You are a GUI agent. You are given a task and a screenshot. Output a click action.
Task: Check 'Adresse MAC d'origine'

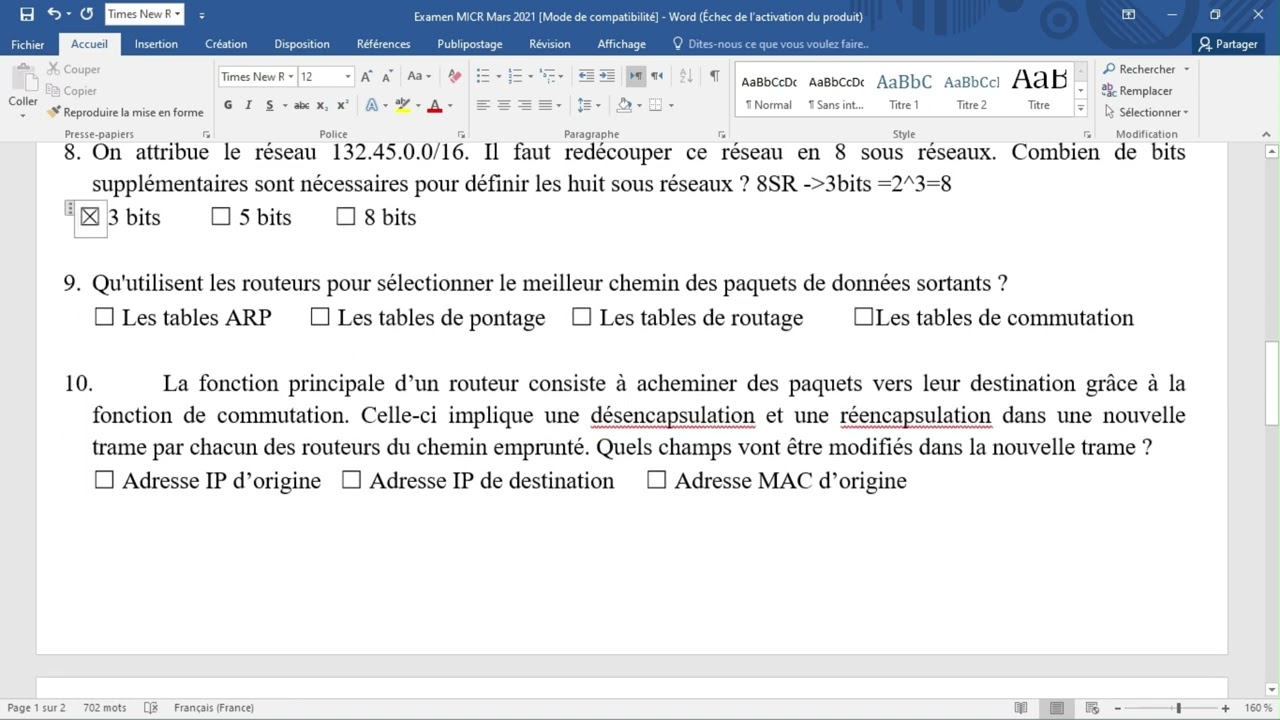click(656, 480)
